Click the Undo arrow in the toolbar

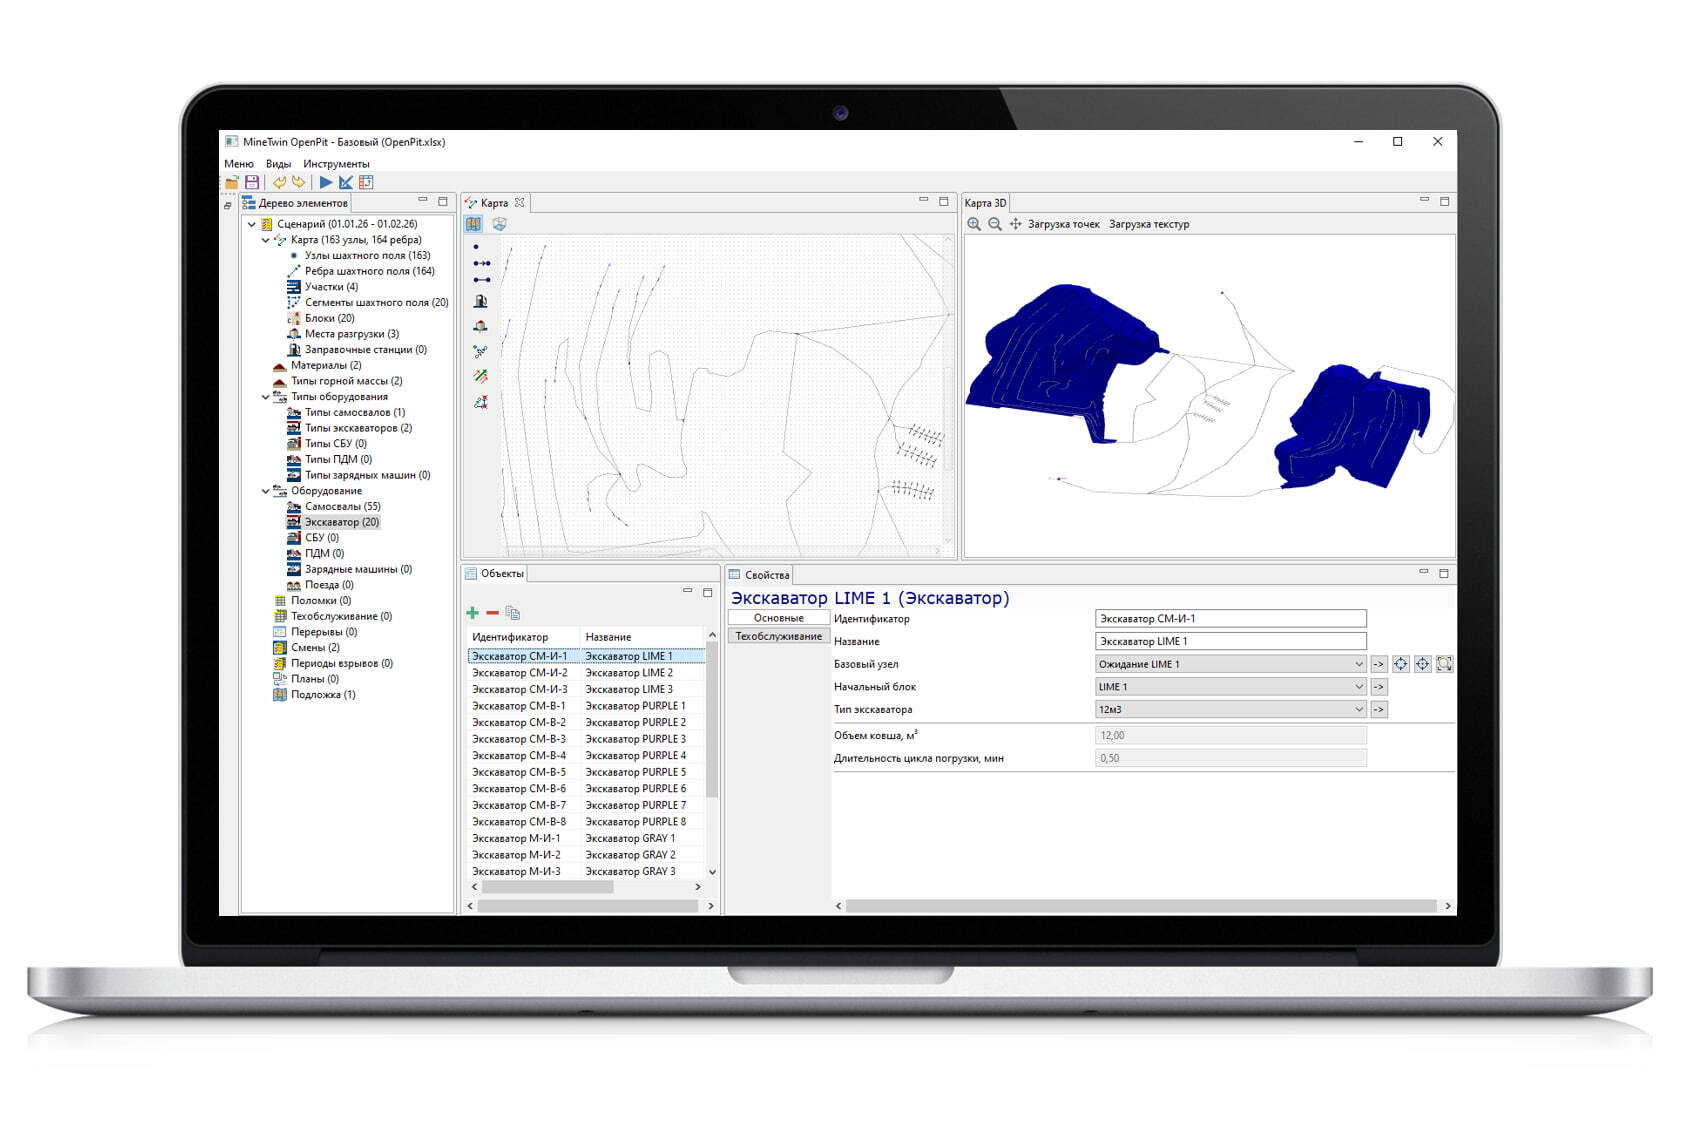click(279, 182)
